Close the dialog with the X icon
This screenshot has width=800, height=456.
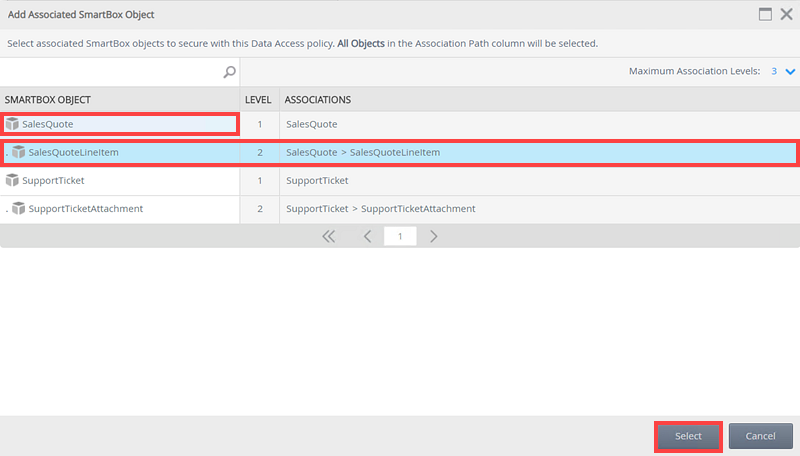pos(786,14)
